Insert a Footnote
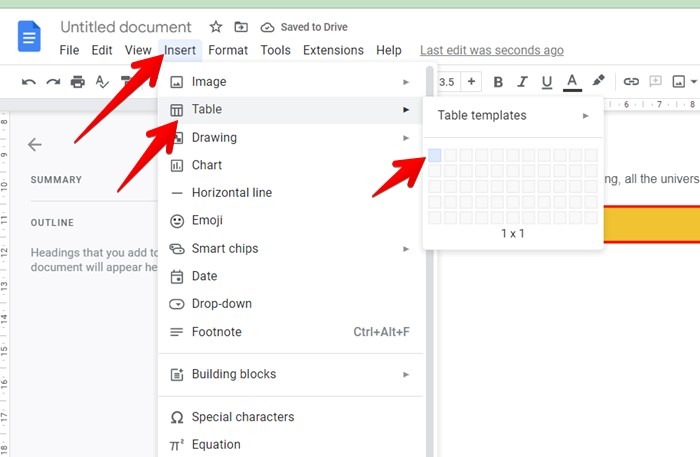Image resolution: width=700 pixels, height=457 pixels. coord(291,332)
